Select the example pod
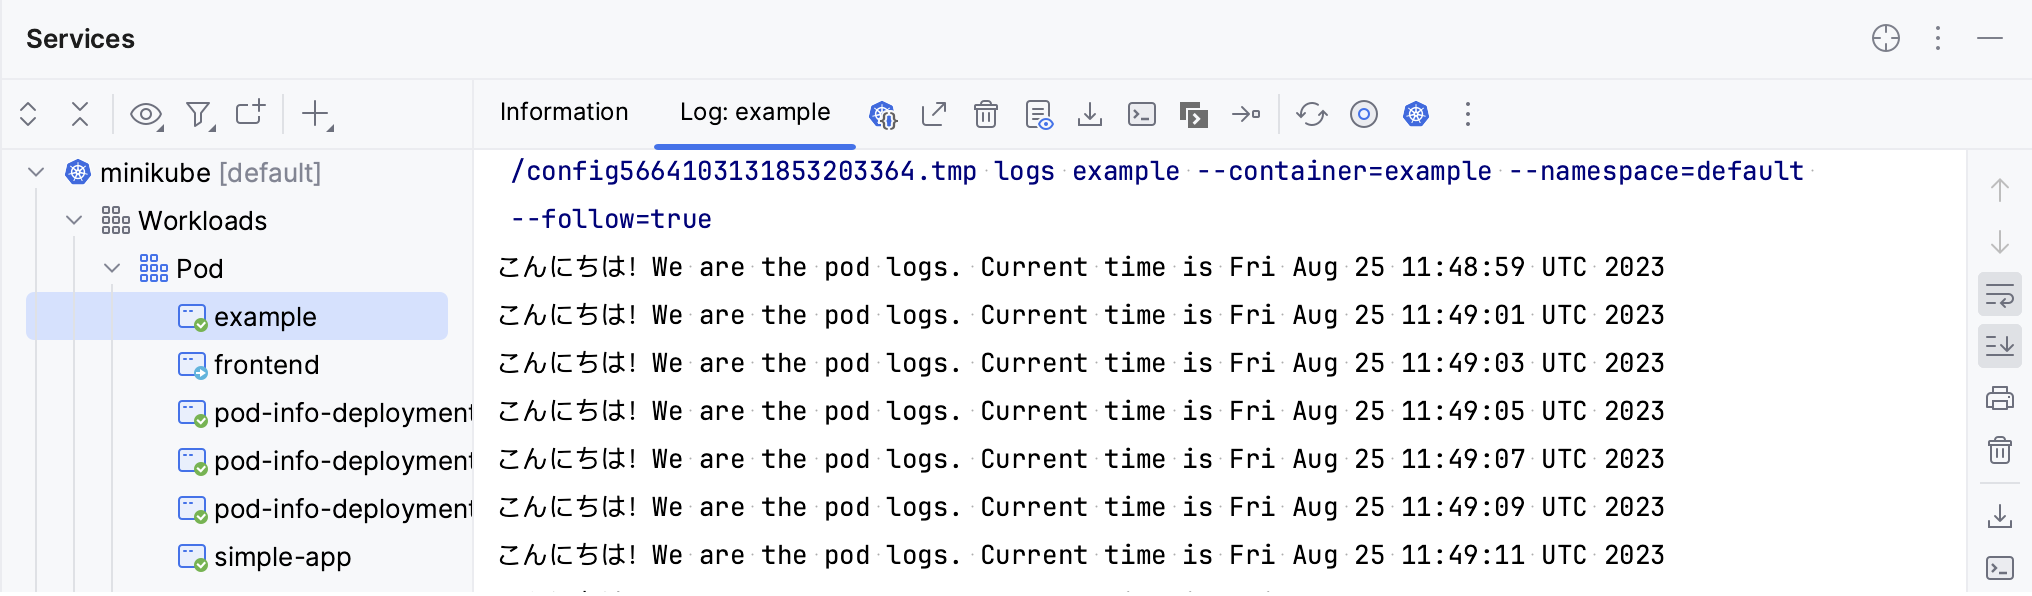The width and height of the screenshot is (2032, 596). click(x=237, y=316)
